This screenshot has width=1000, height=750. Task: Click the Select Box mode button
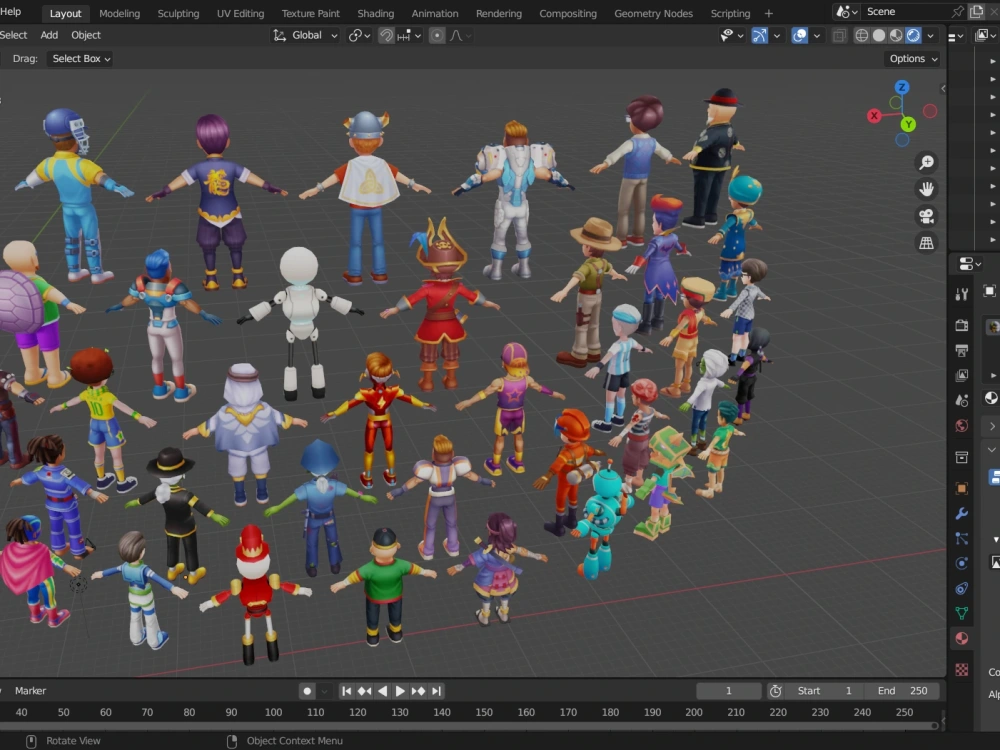coord(79,58)
